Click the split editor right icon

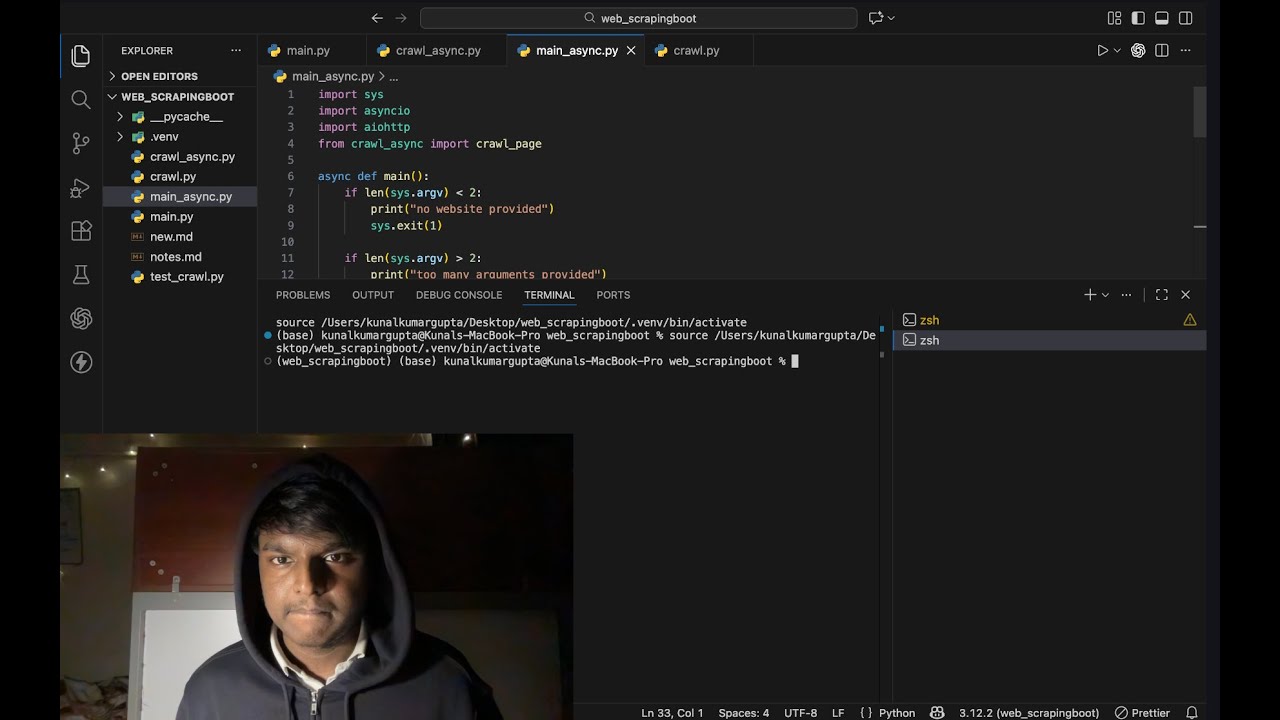pos(1162,50)
